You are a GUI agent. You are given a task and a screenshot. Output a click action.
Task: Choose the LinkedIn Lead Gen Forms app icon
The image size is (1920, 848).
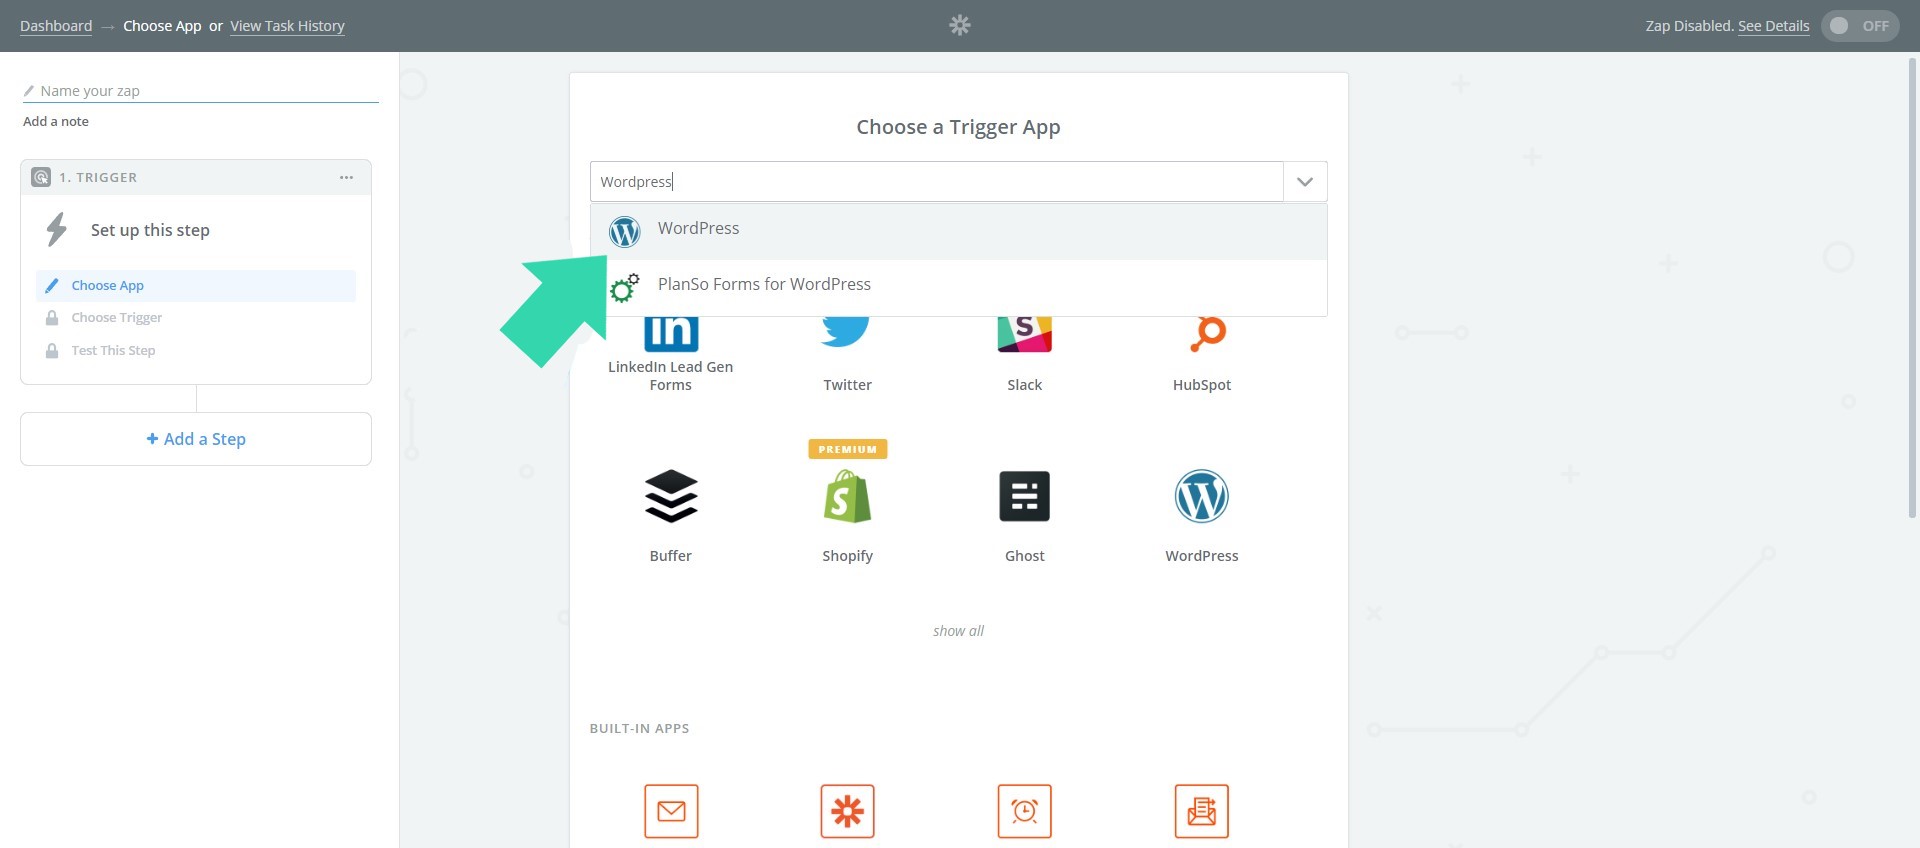click(671, 333)
